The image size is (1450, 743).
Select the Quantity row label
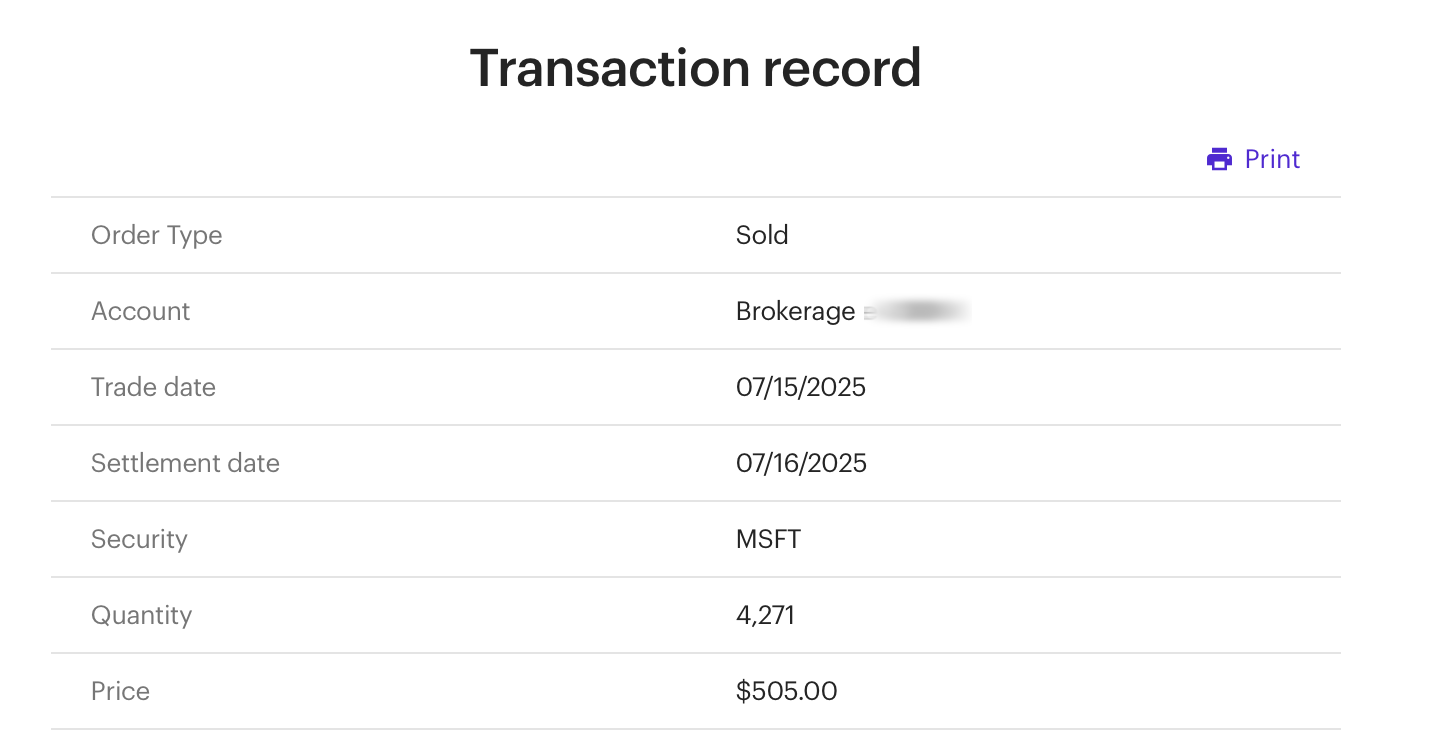[x=141, y=615]
